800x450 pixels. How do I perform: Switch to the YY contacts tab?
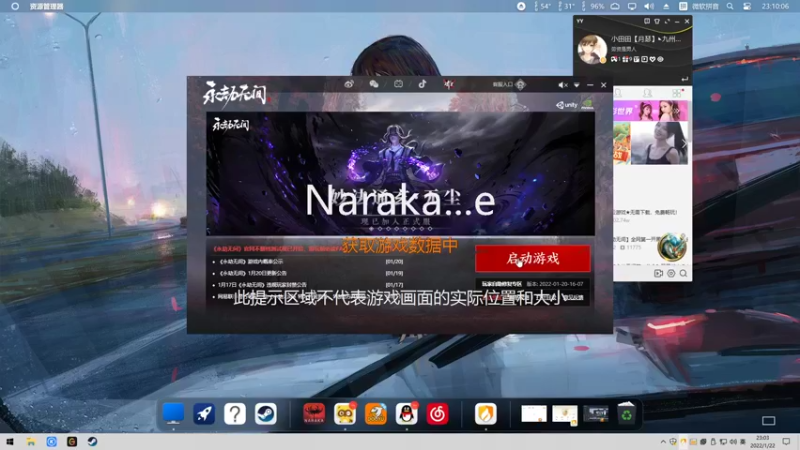647,93
